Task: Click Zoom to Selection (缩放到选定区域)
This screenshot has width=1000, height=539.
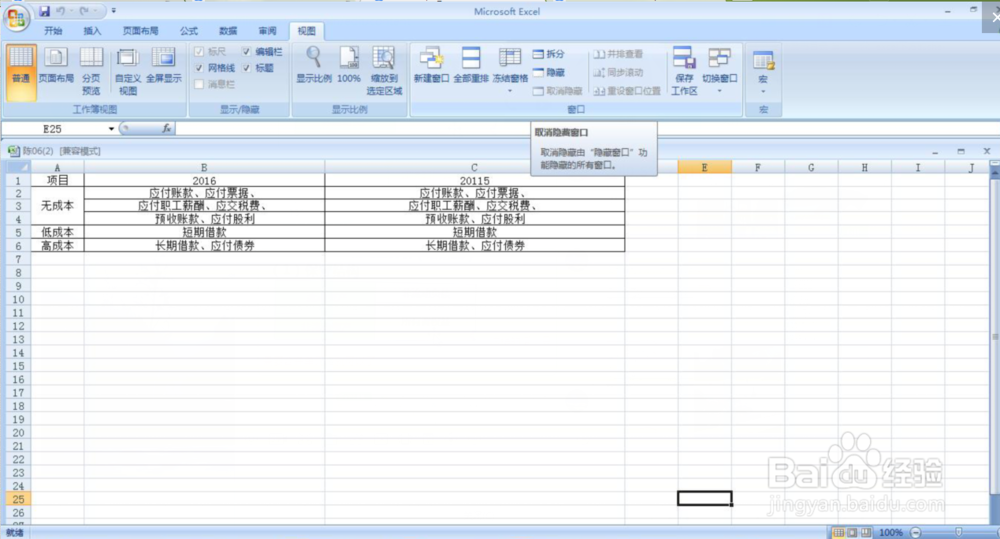Action: click(x=384, y=71)
